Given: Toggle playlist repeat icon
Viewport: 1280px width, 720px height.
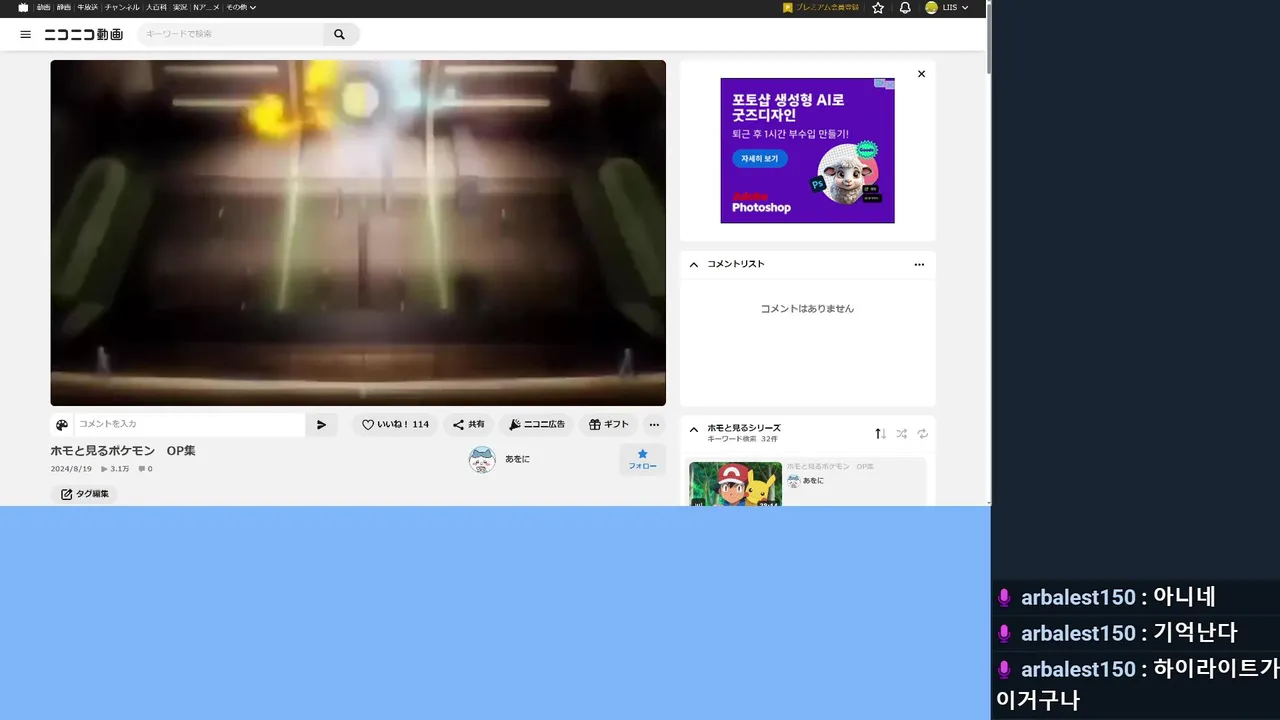Looking at the screenshot, I should click(922, 434).
